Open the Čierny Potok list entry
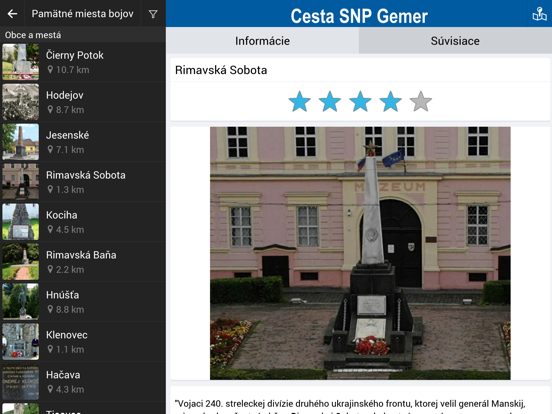 coord(83,62)
